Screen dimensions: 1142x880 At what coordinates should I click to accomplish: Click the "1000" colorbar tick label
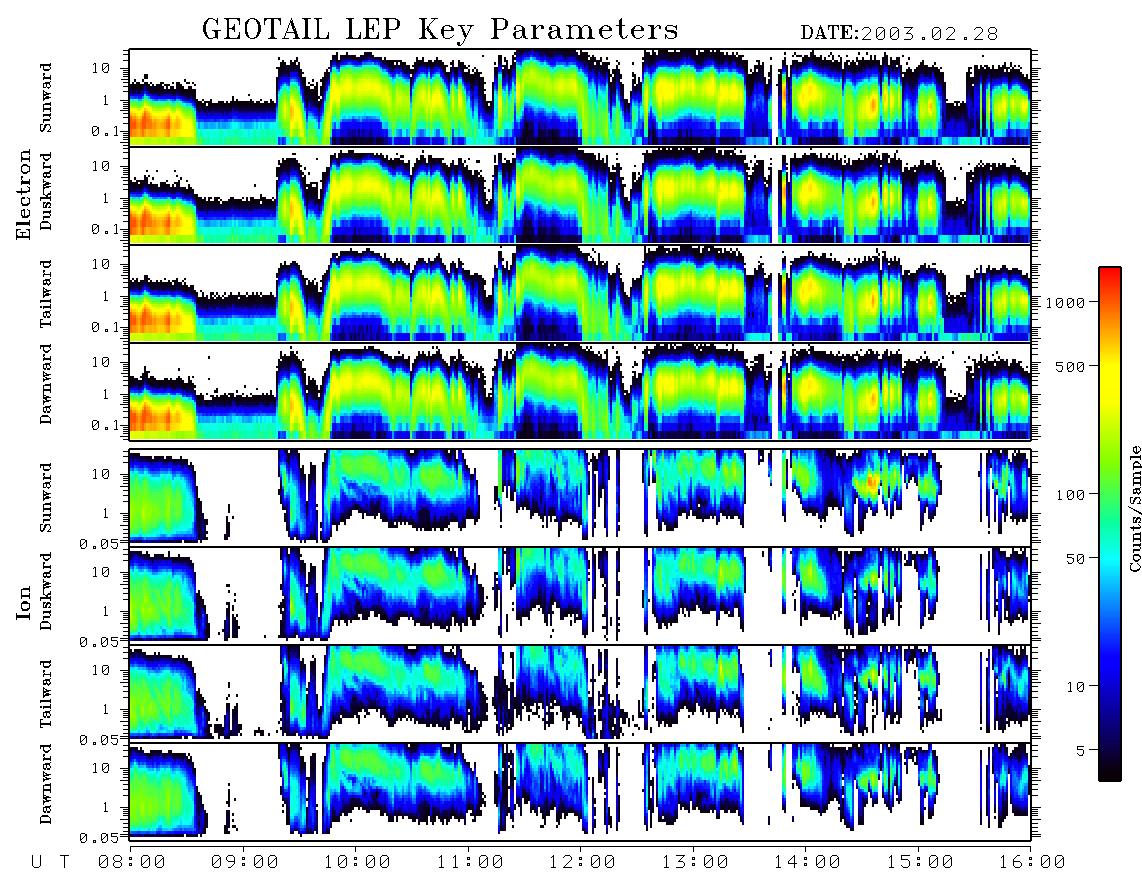1065,302
